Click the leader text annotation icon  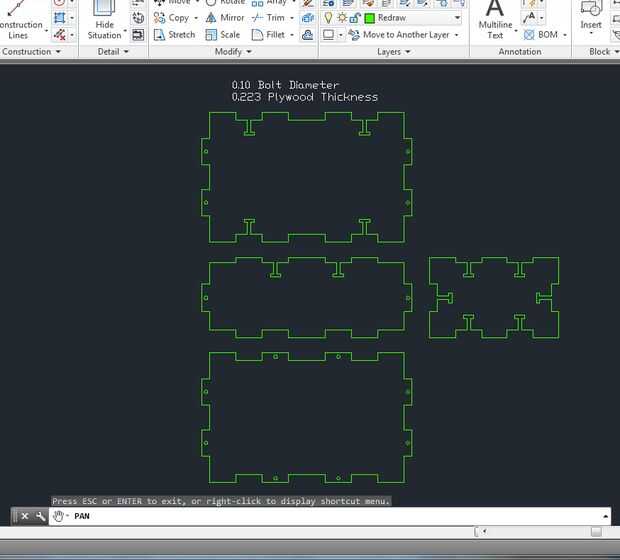[529, 18]
